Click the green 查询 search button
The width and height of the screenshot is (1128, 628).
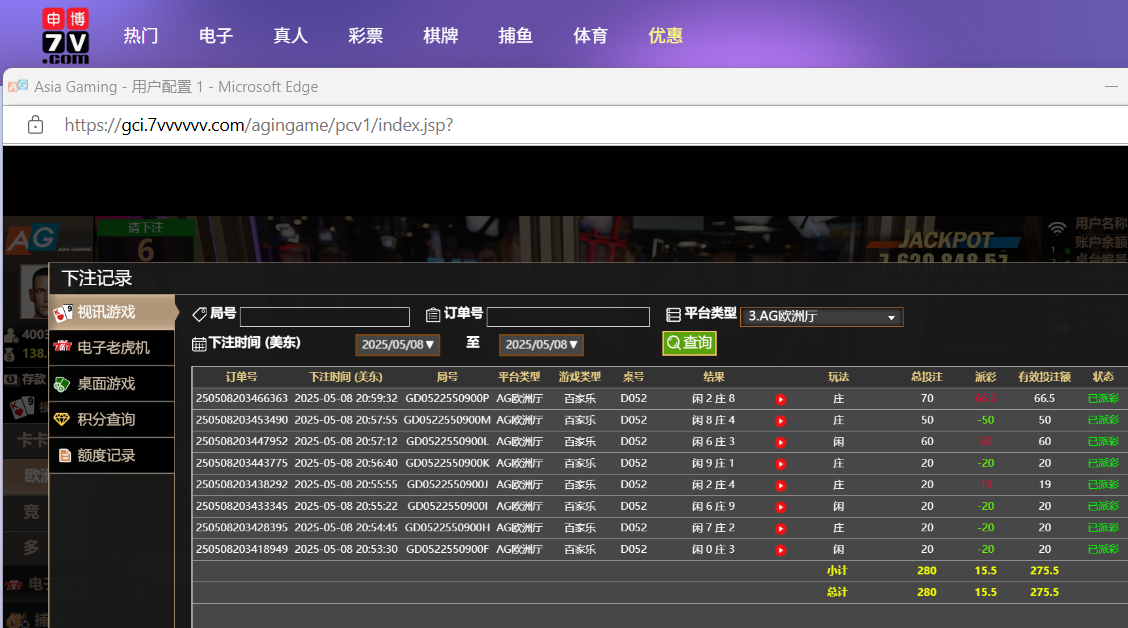[689, 343]
